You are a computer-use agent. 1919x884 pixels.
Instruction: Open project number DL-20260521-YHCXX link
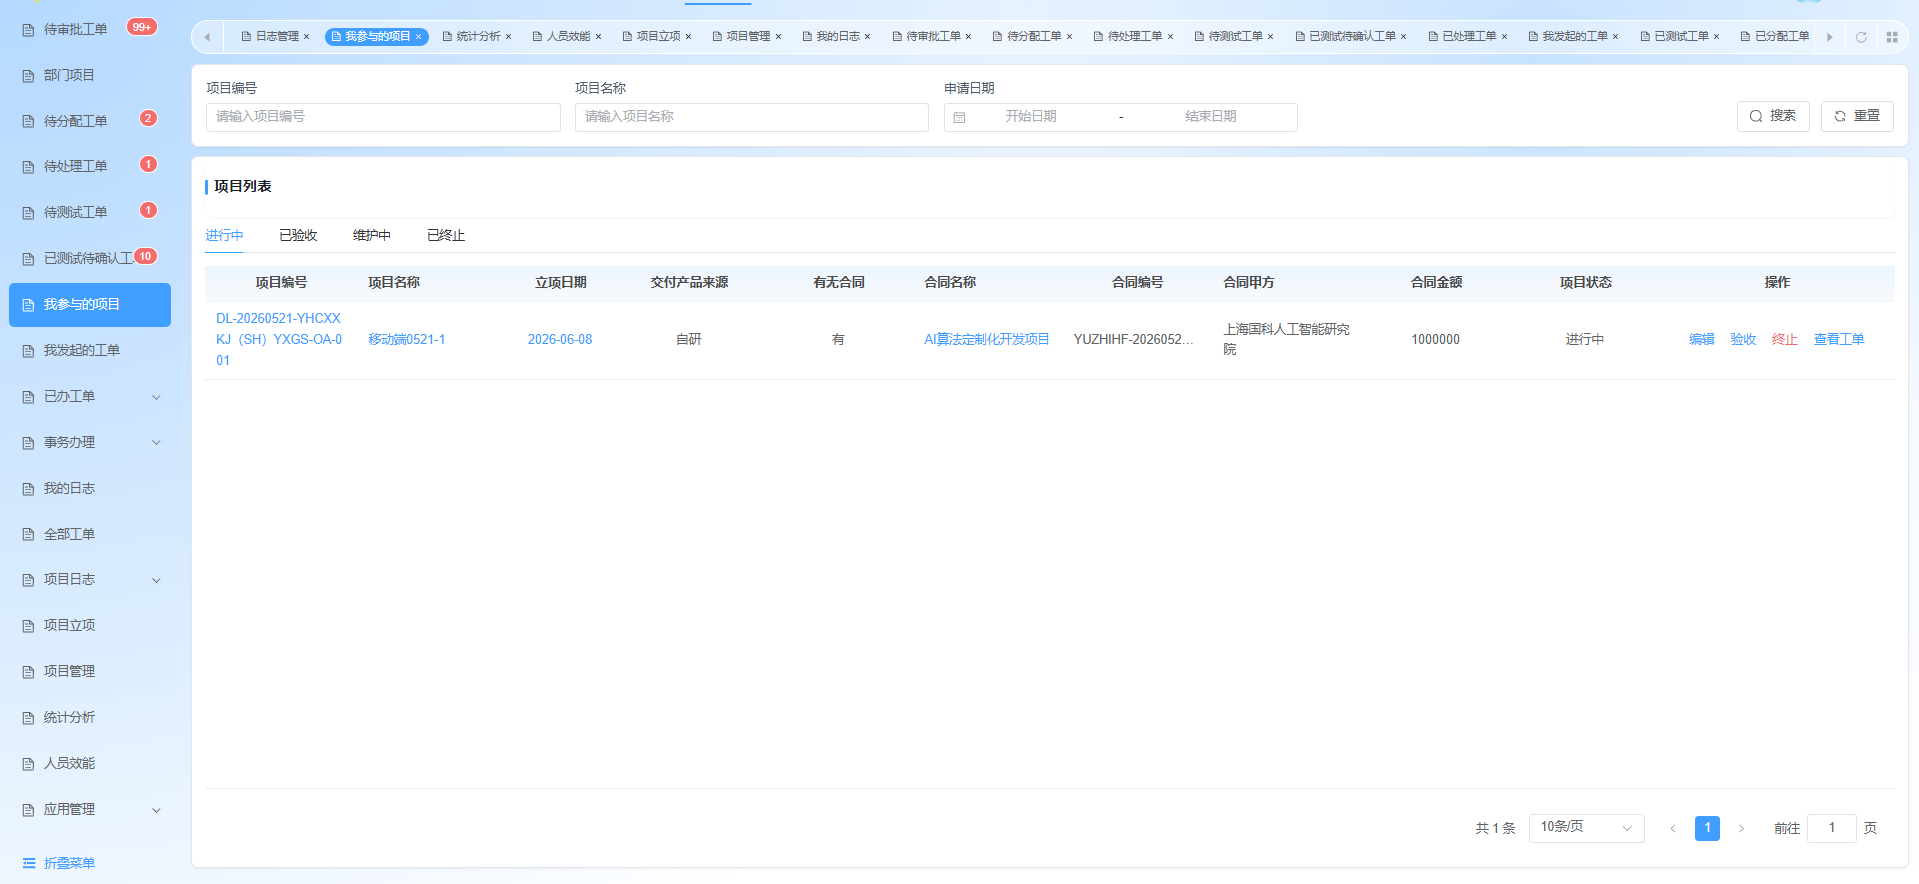pyautogui.click(x=279, y=340)
